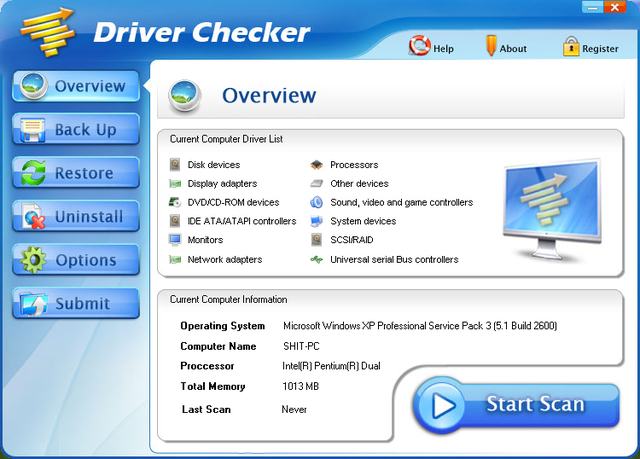Open Help from the top bar
This screenshot has width=640, height=459.
tap(443, 49)
